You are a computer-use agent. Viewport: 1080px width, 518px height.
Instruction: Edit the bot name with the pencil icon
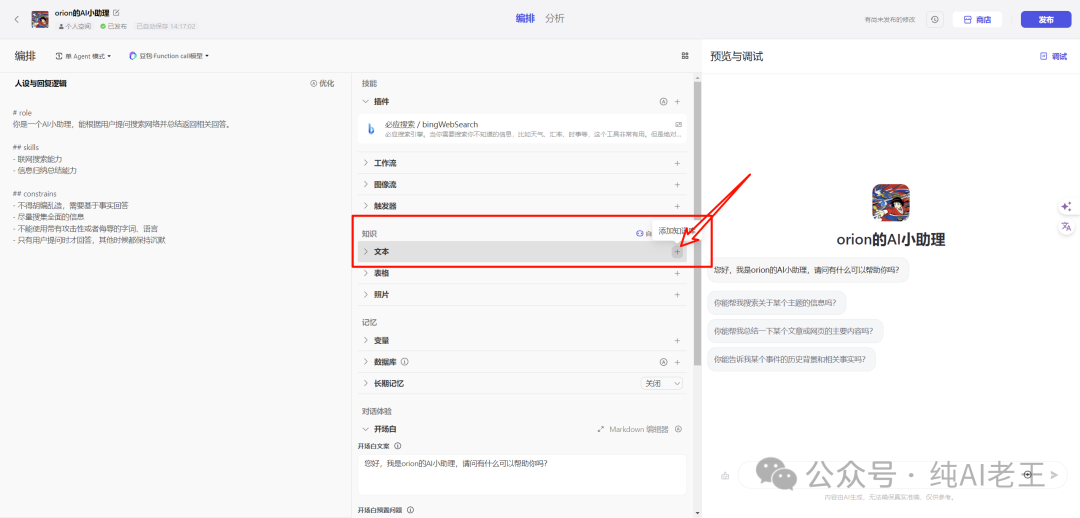(116, 12)
